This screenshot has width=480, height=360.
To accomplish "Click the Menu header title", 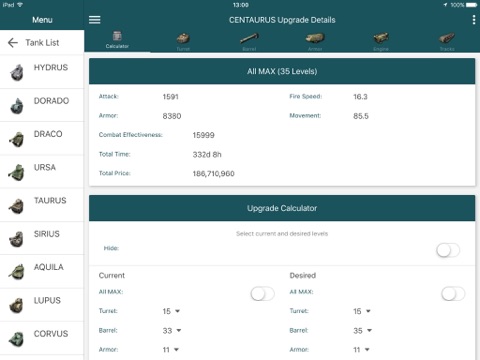I will 42,20.
